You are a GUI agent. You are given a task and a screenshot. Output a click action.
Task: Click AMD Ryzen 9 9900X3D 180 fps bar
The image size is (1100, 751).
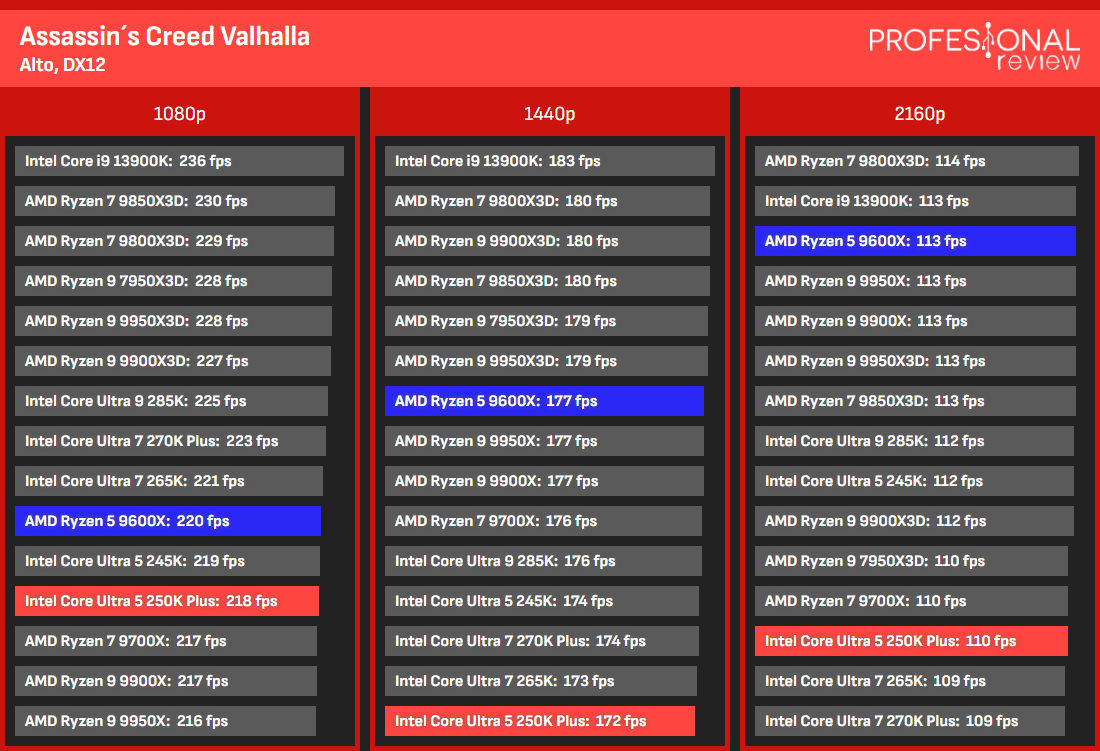point(547,241)
